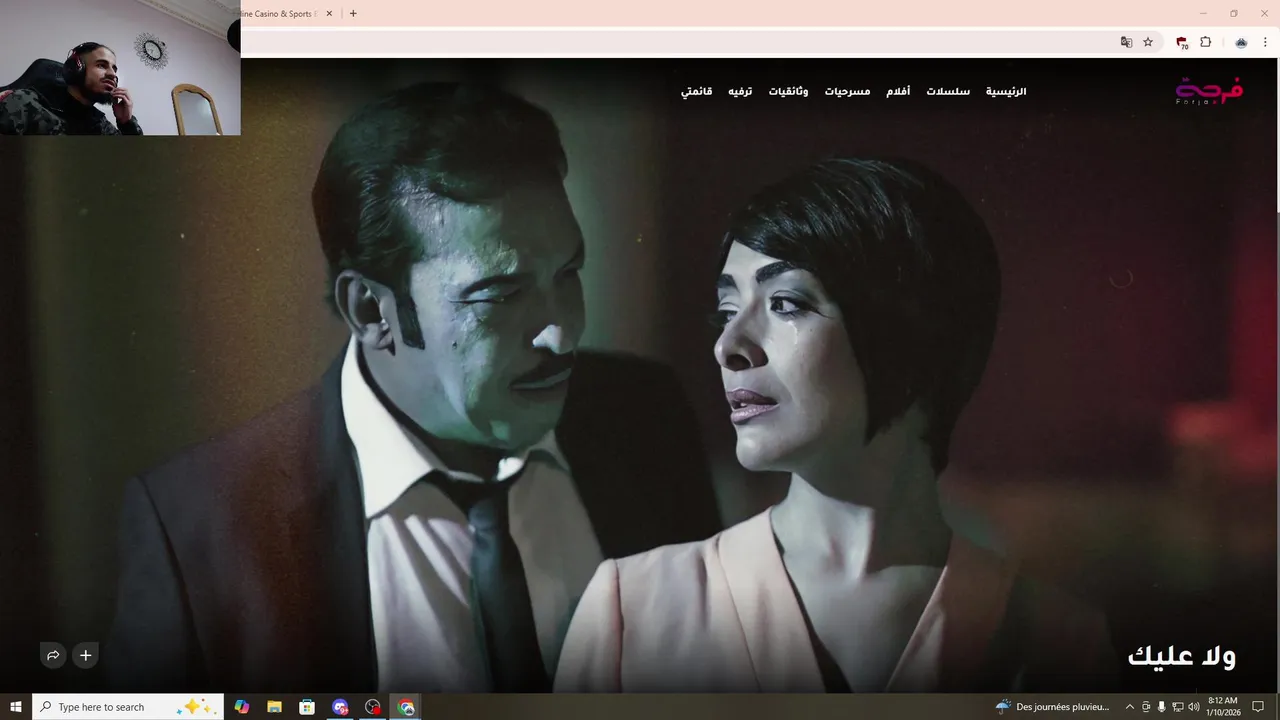
Task: Click the Translate this page icon
Action: [x=1126, y=42]
